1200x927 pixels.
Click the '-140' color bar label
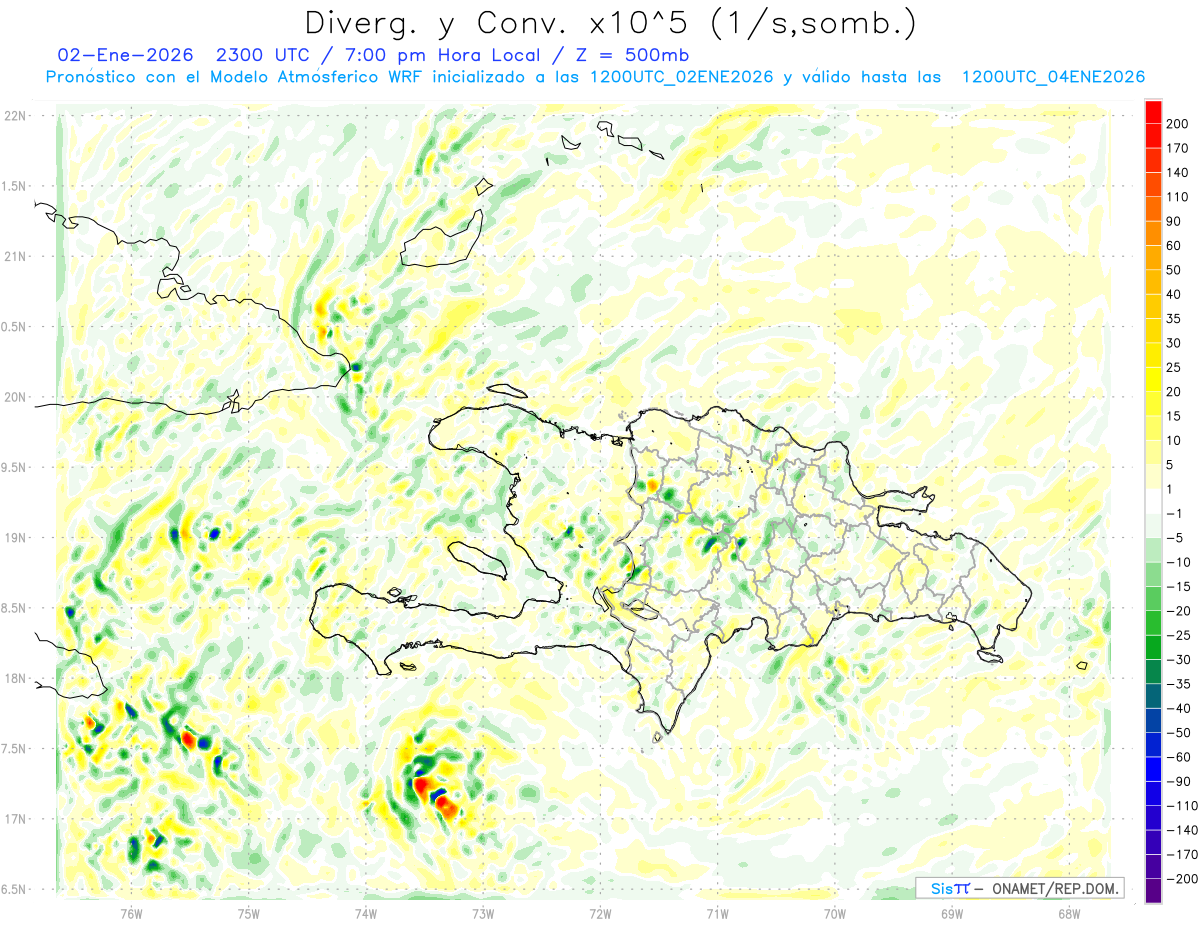click(x=1182, y=830)
